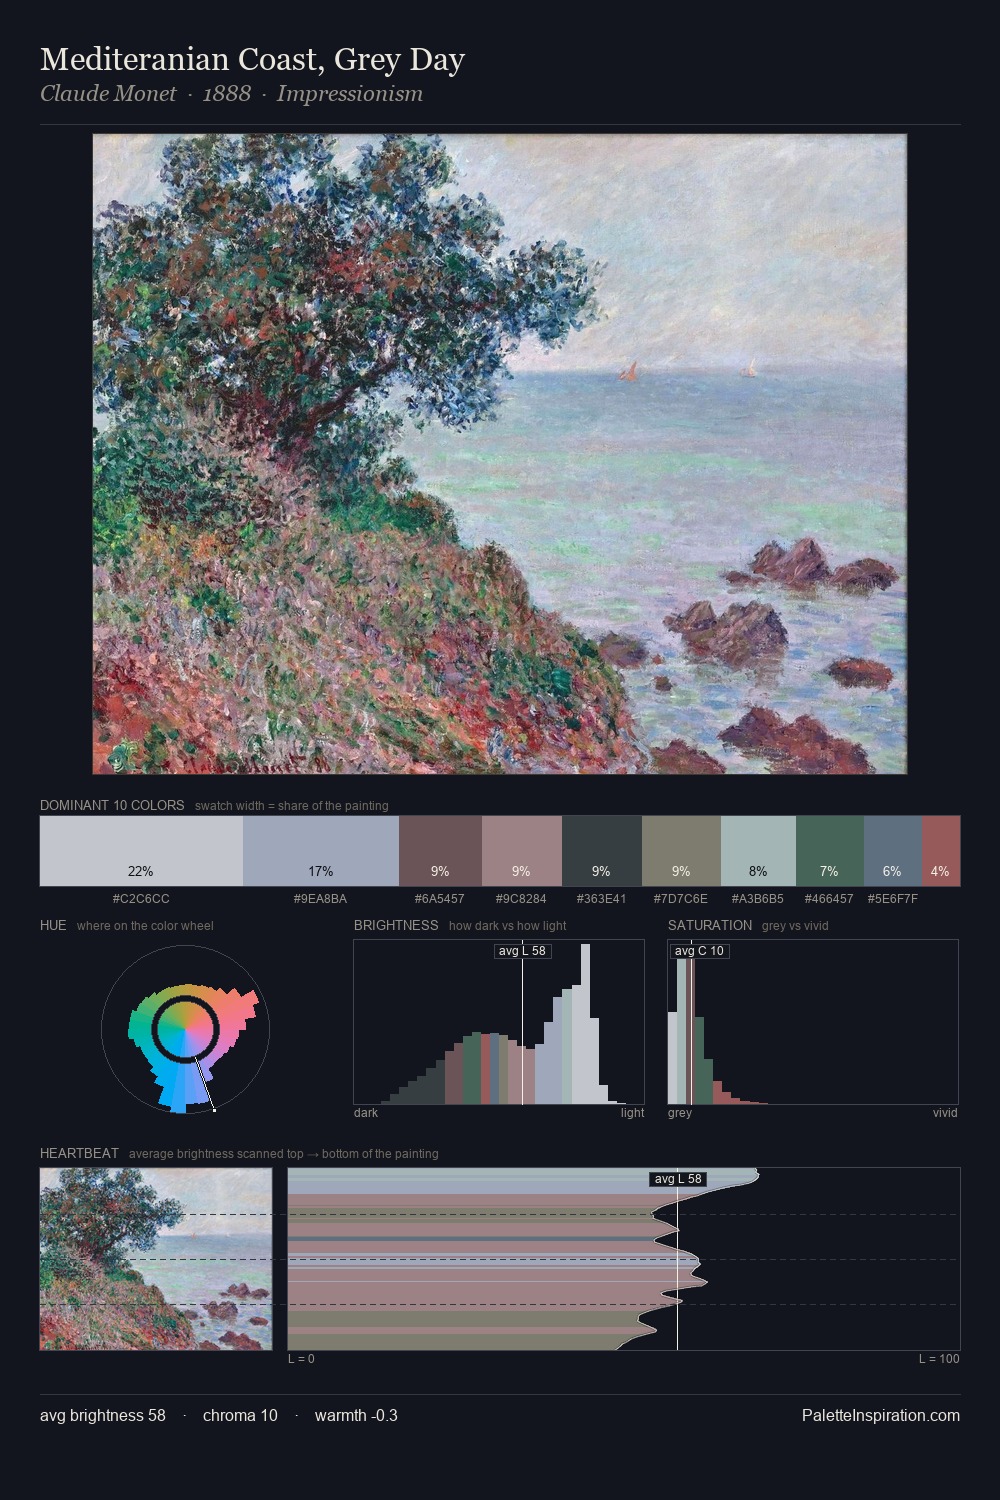Click the HUE section heading
Screen dimensions: 1000x1500
53,925
